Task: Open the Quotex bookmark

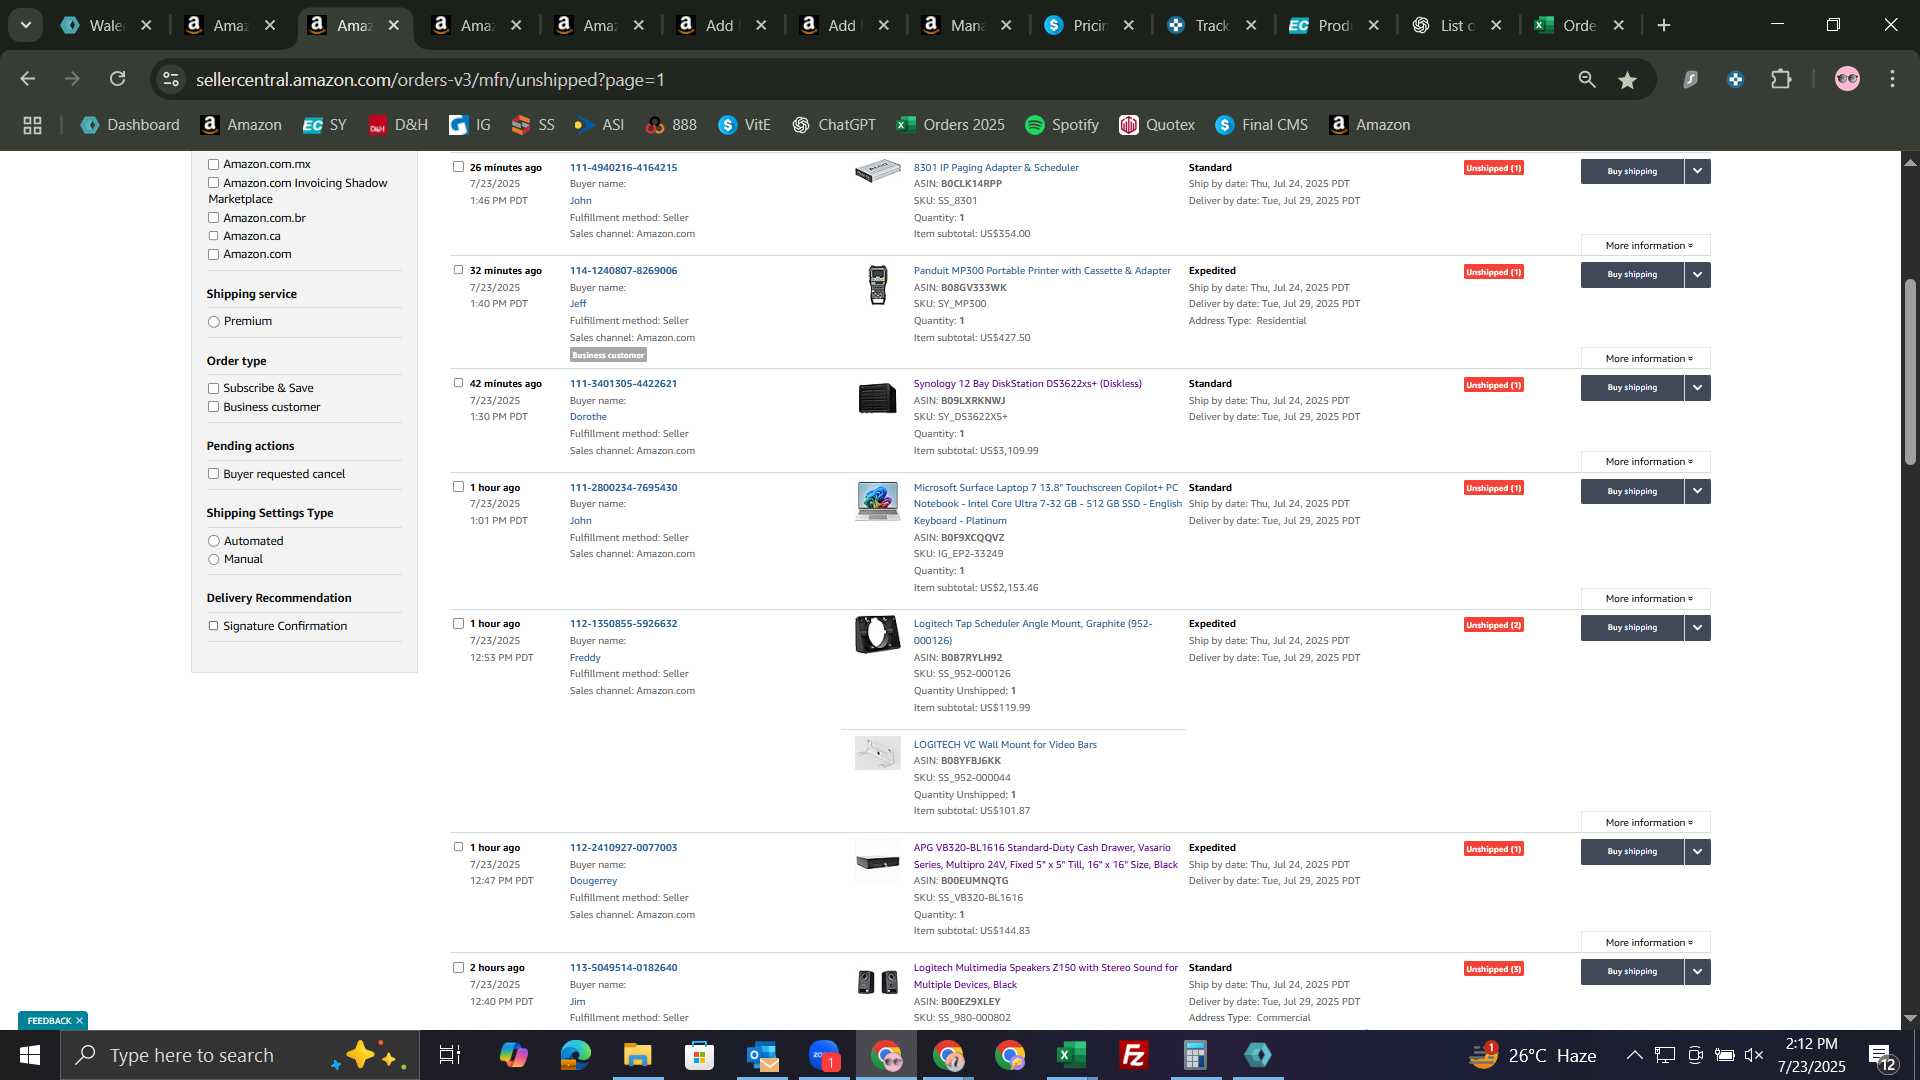Action: pyautogui.click(x=1157, y=125)
